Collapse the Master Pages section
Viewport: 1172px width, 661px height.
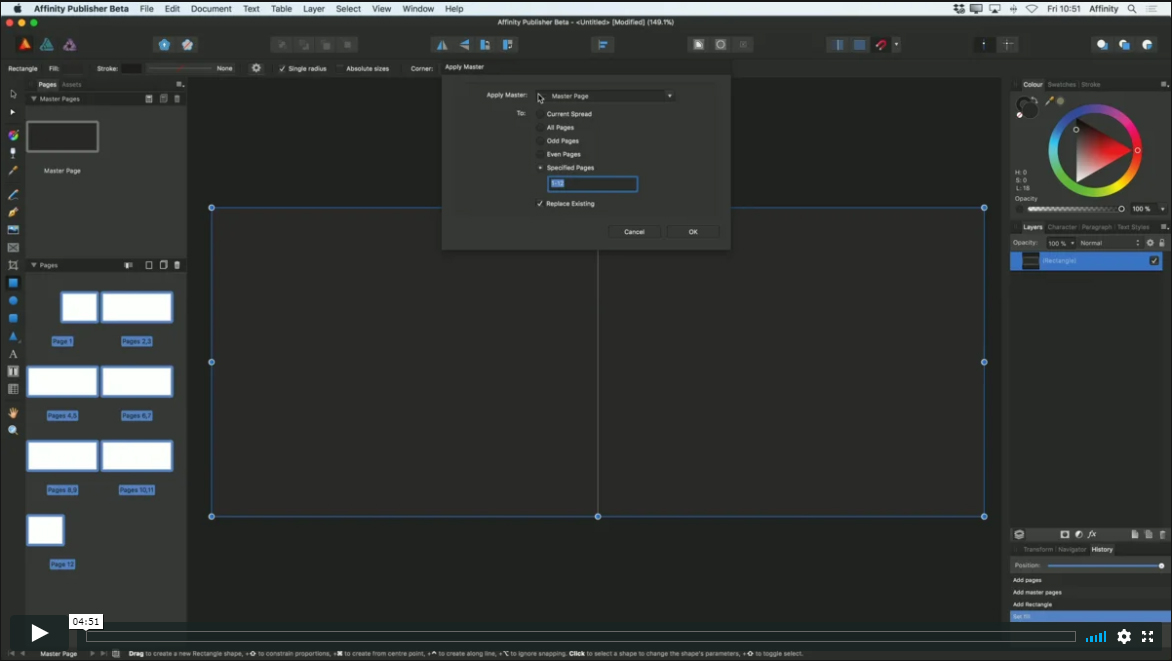(x=34, y=99)
